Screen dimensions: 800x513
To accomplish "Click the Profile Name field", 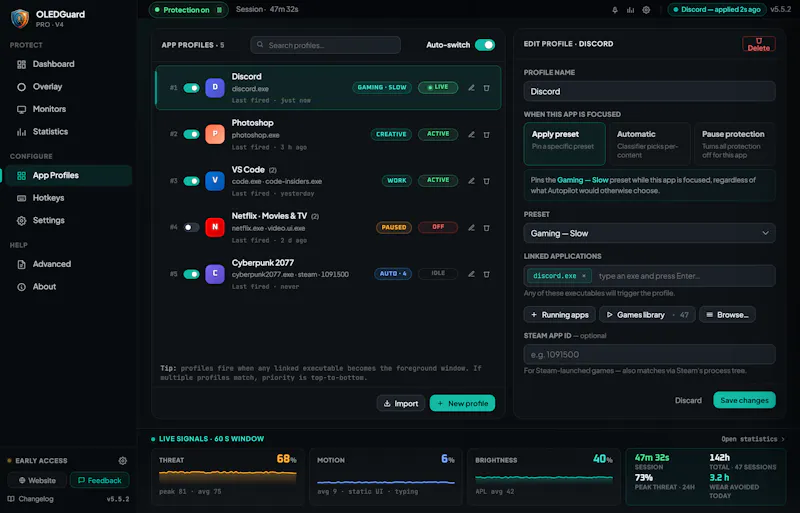I will click(649, 91).
